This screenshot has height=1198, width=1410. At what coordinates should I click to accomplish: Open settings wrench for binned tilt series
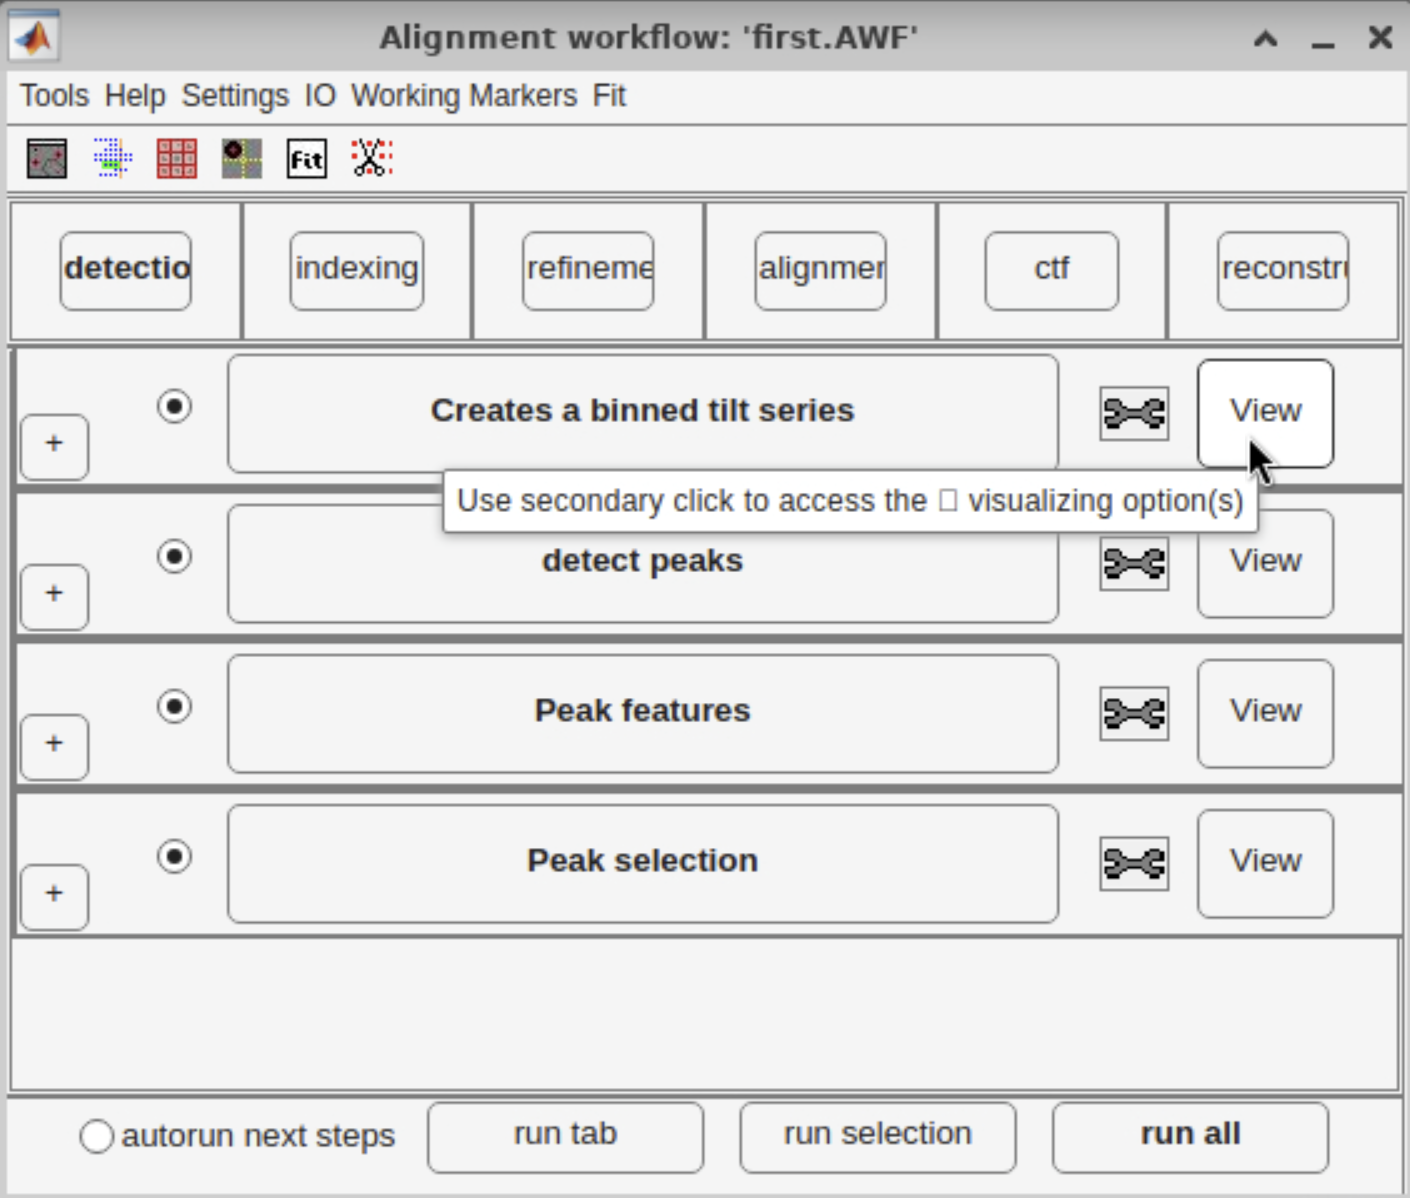(1133, 413)
